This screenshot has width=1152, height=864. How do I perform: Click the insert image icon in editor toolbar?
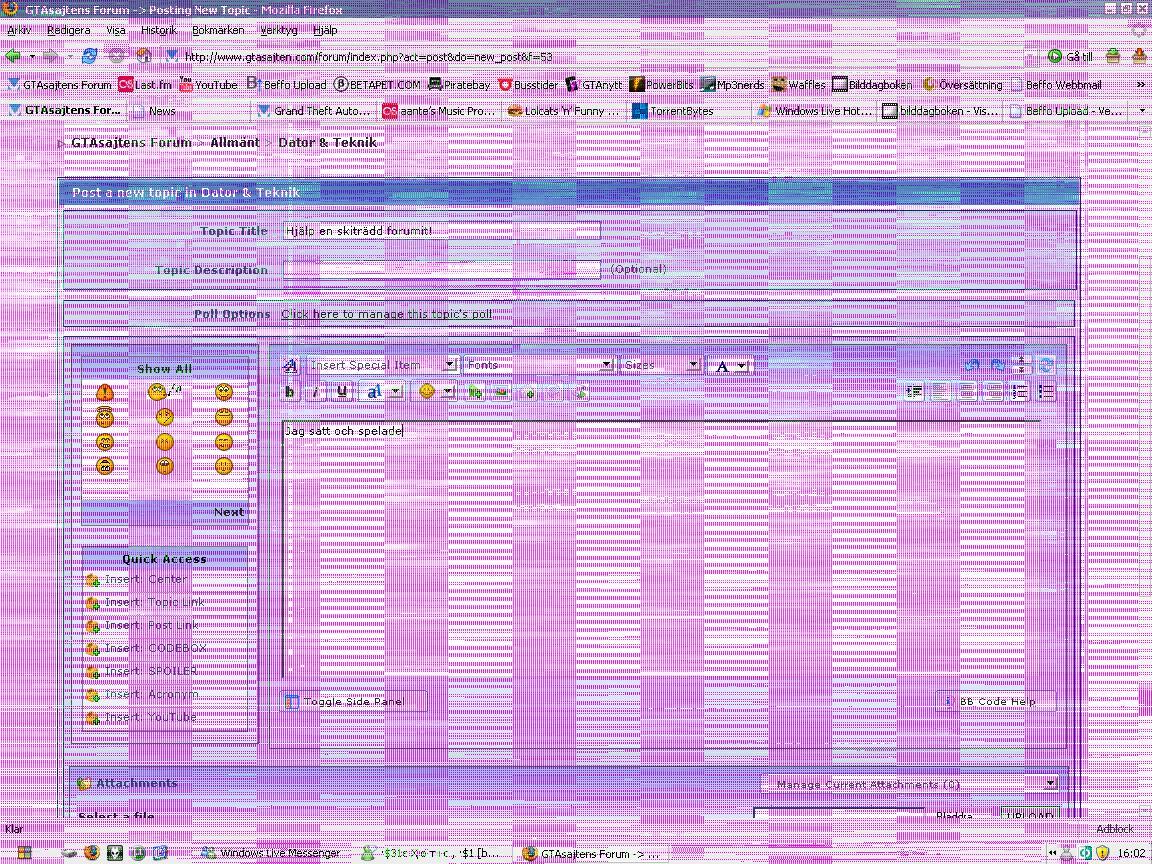(x=502, y=392)
